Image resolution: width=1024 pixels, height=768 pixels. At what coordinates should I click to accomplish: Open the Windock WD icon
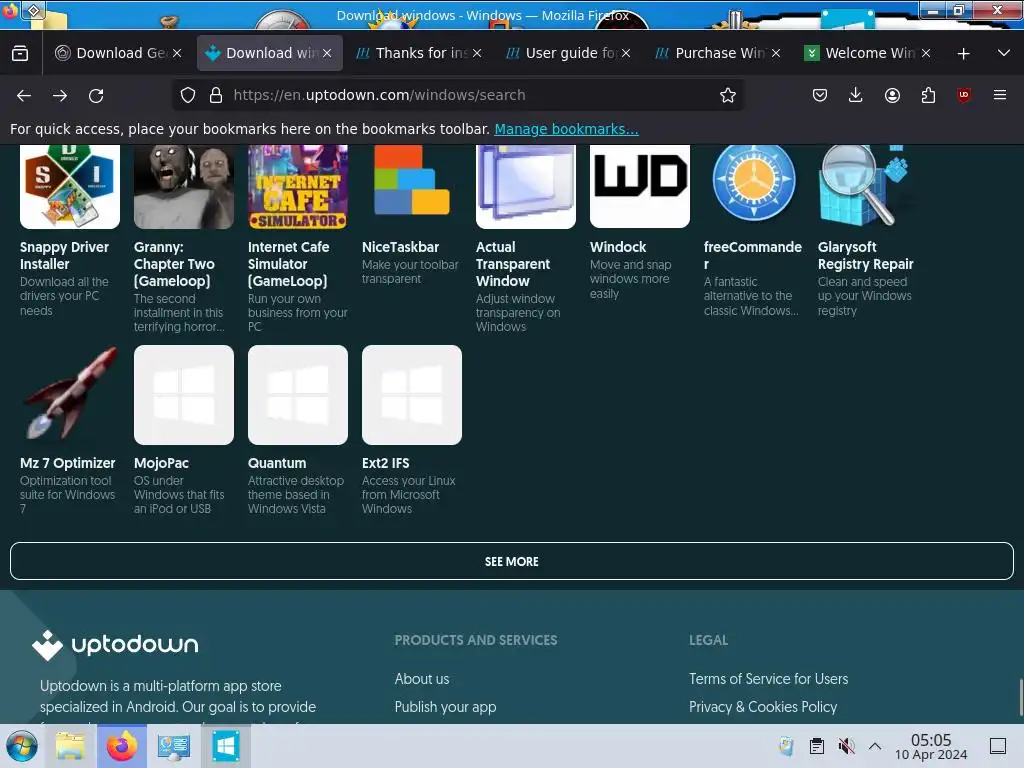[x=640, y=187]
